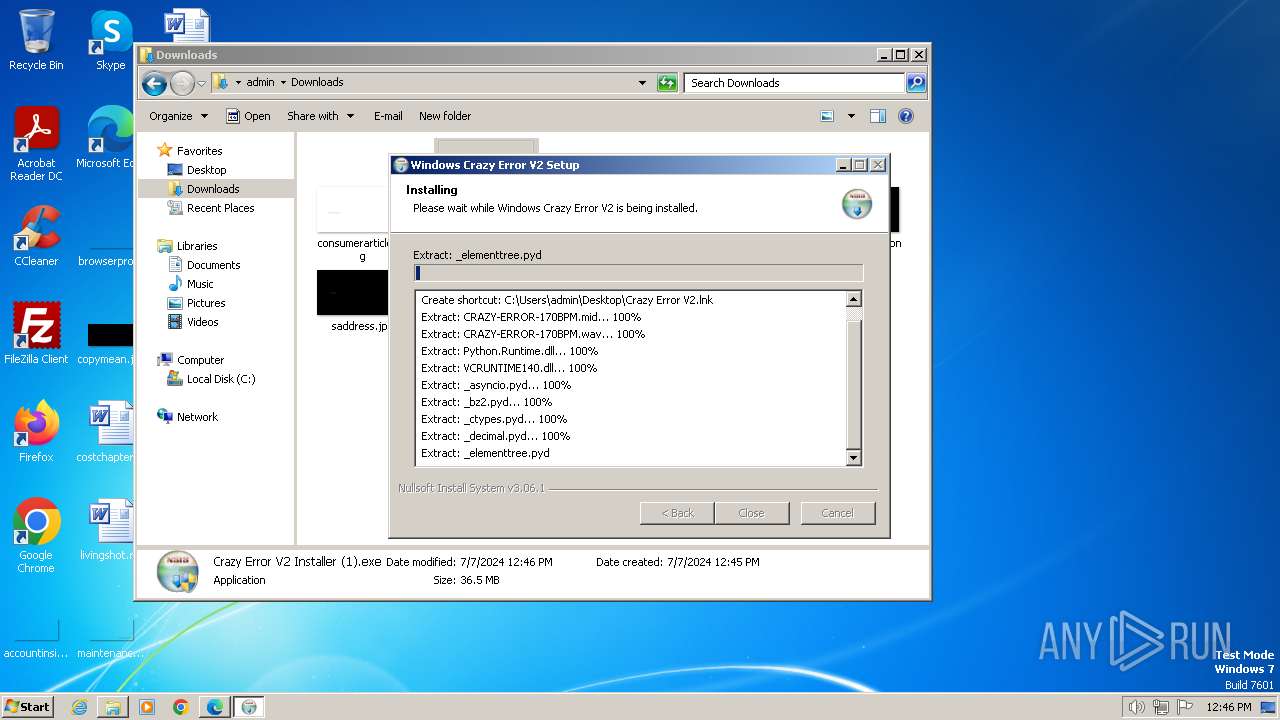Open the costchapter Word document icon

tap(106, 432)
